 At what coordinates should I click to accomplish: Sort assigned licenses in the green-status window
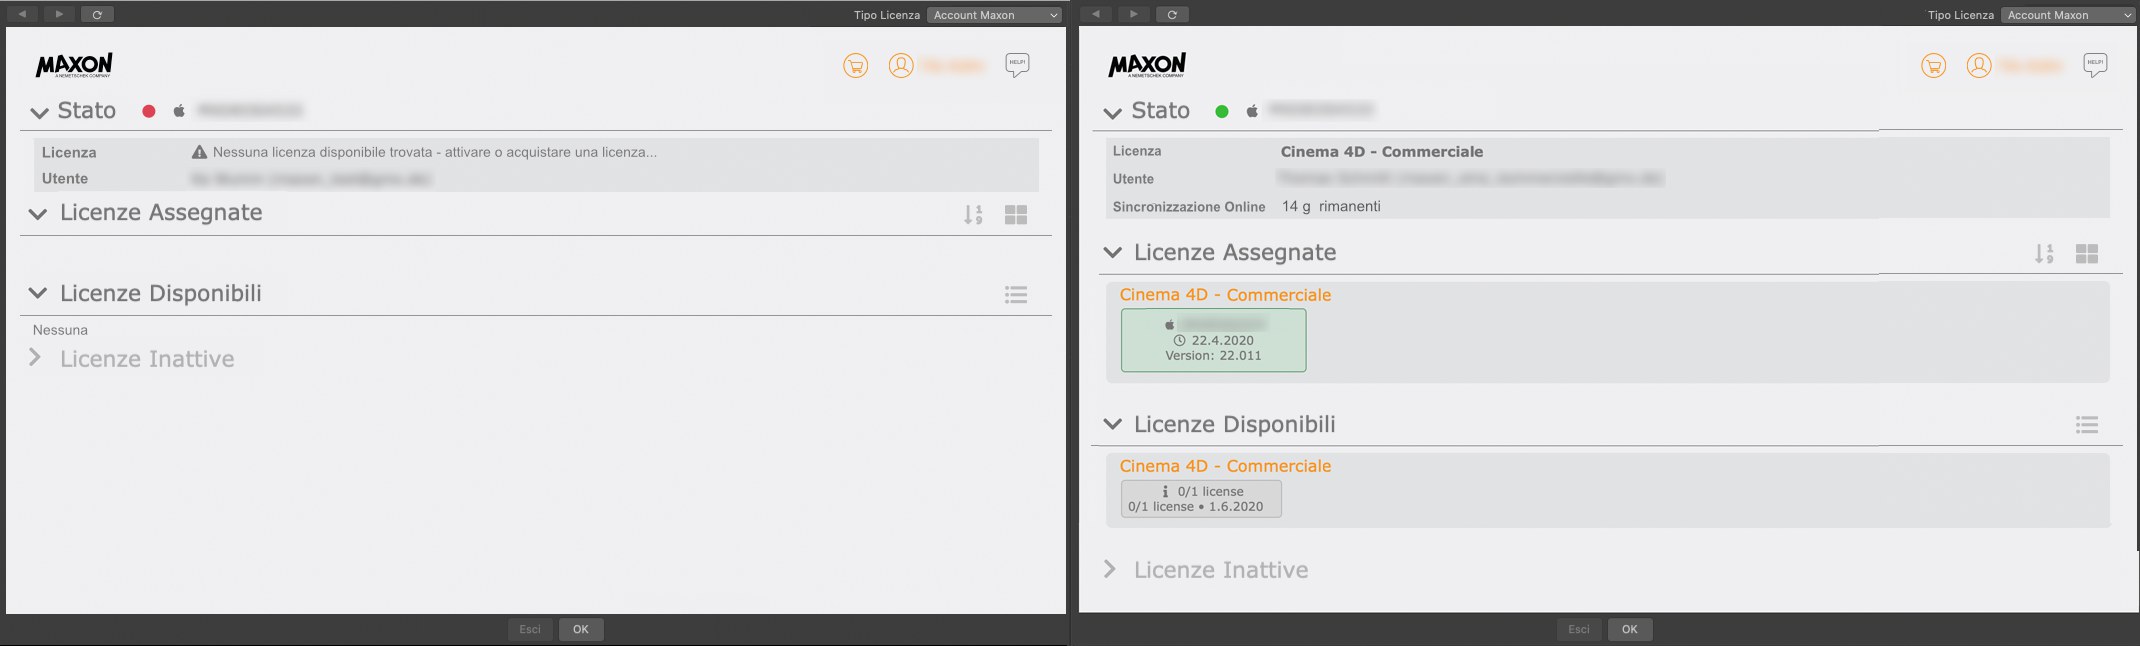click(x=2044, y=254)
